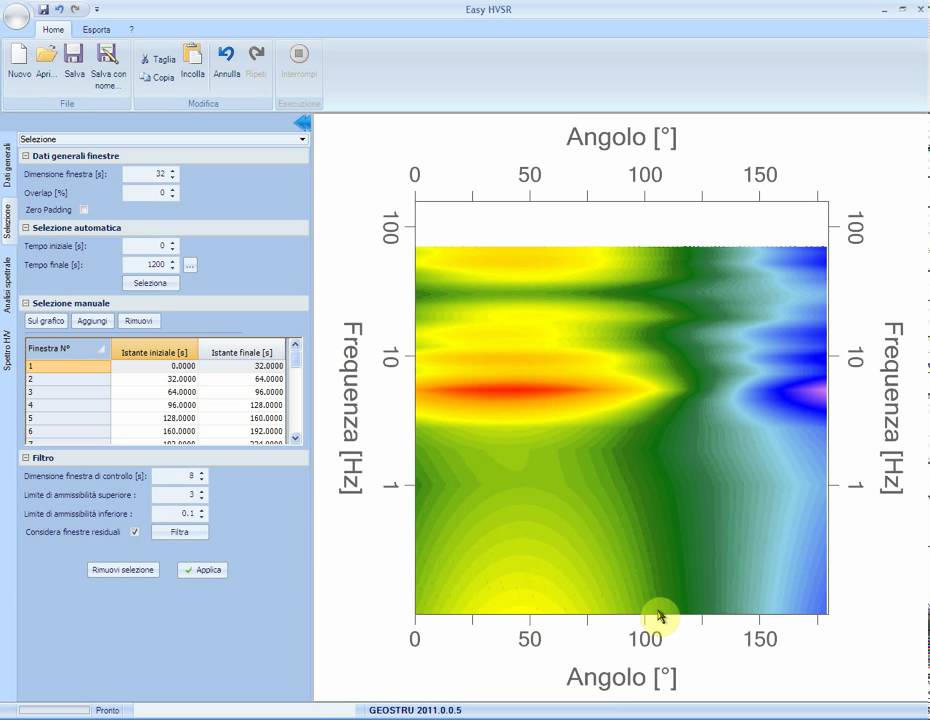Cut selection with Taglia
Screen dimensions: 930x720
pyautogui.click(x=158, y=59)
